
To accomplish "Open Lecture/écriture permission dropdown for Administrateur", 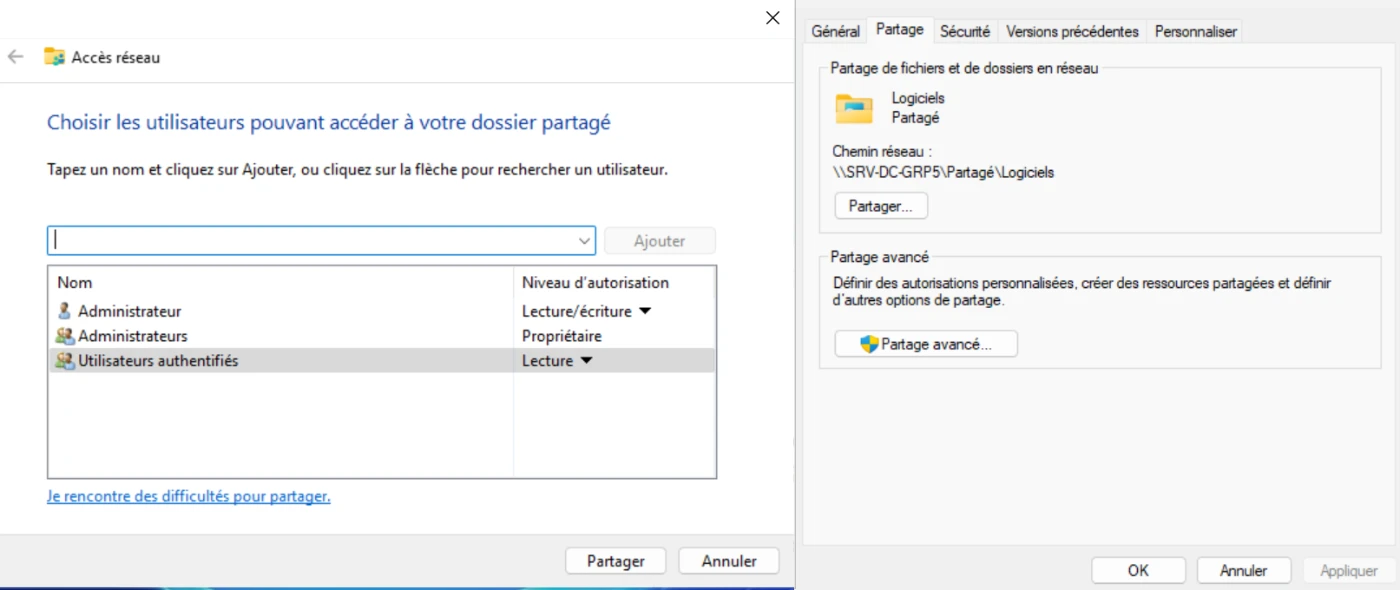I will tap(645, 311).
